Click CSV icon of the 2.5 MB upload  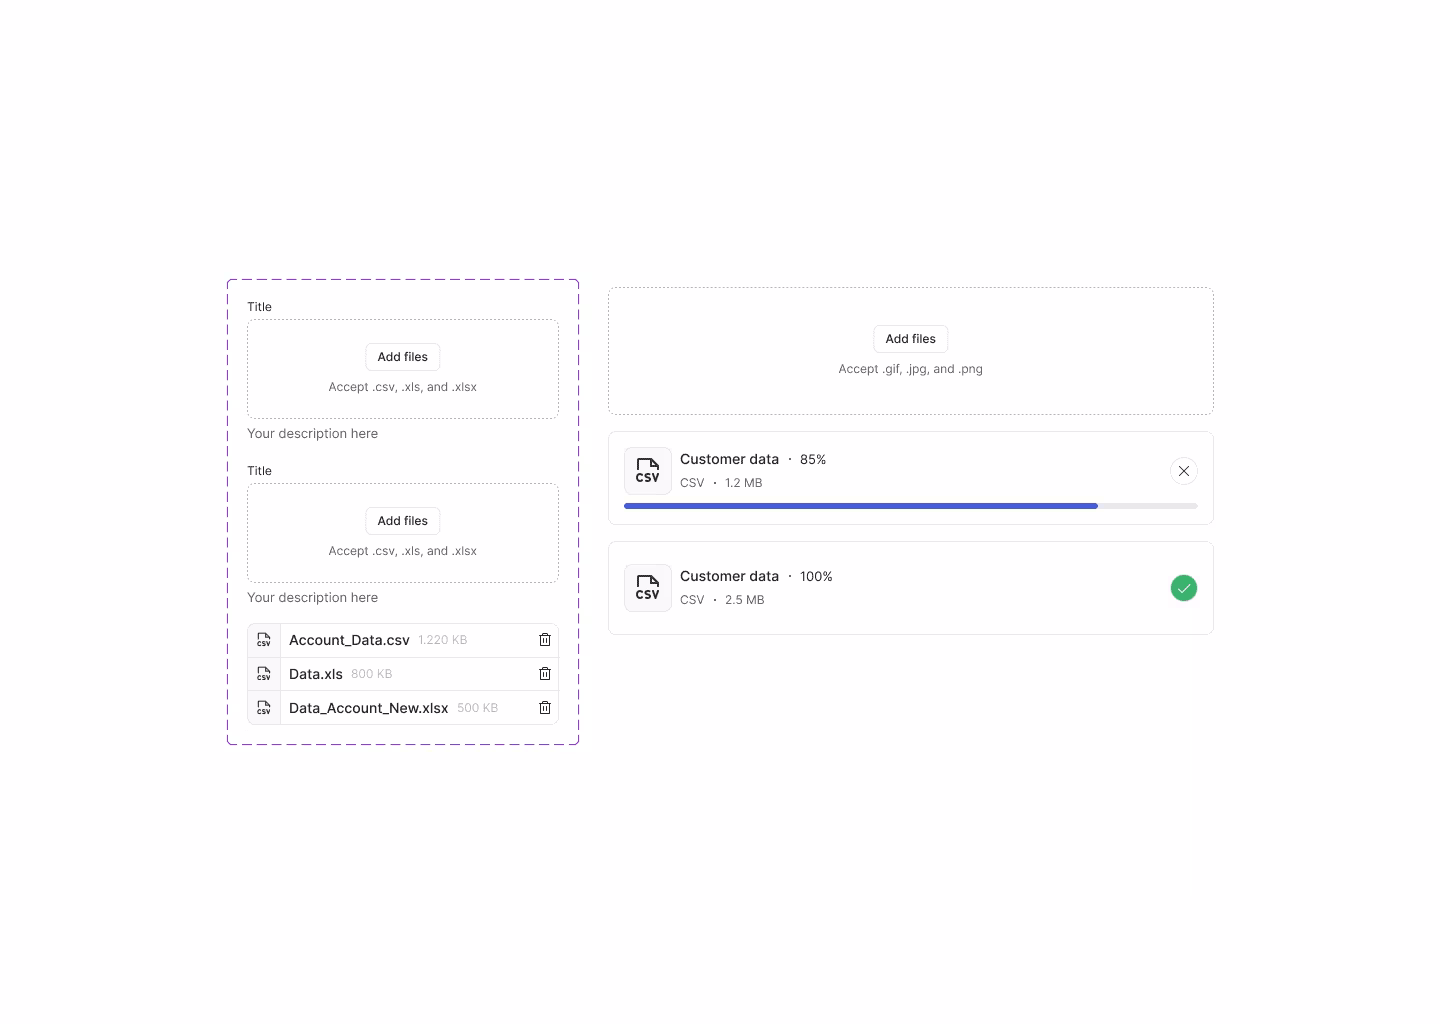[648, 588]
